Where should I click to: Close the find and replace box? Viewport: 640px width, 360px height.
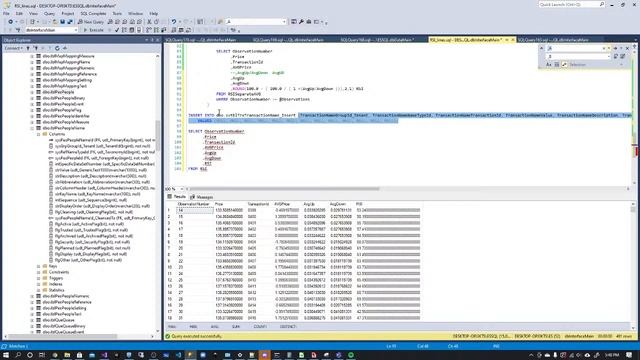627,48
